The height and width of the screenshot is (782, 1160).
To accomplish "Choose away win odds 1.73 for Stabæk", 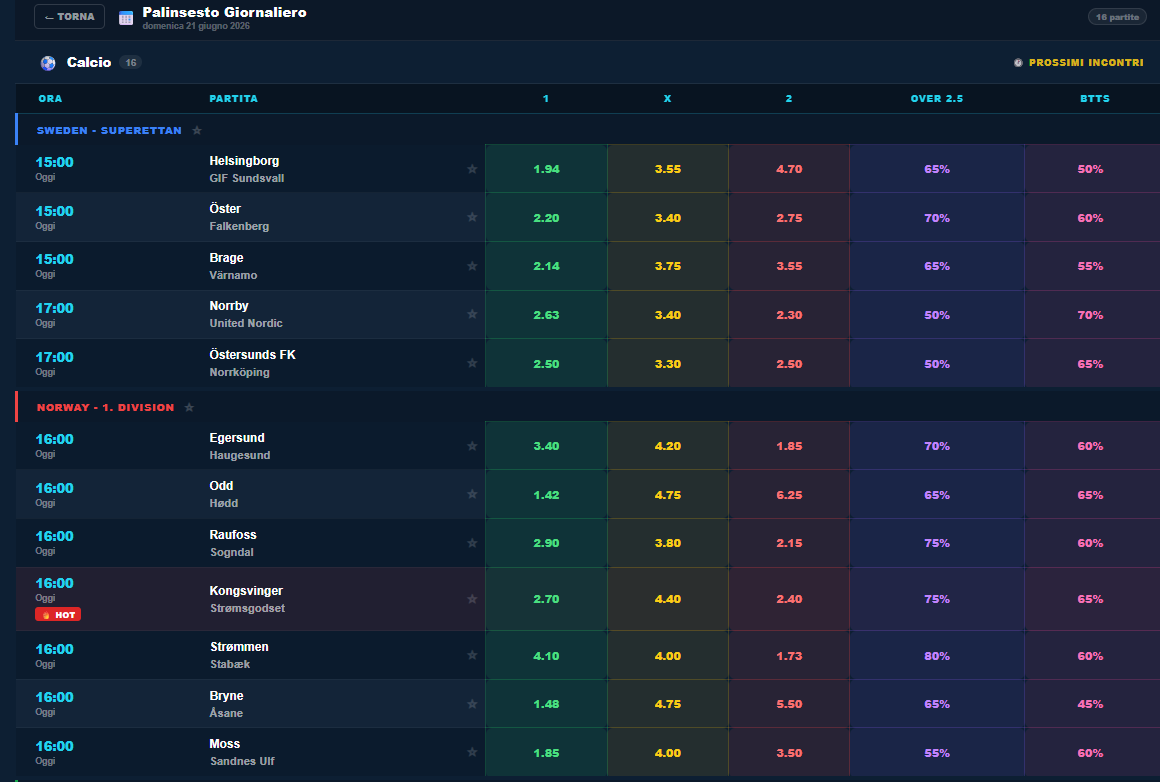I will (x=789, y=655).
